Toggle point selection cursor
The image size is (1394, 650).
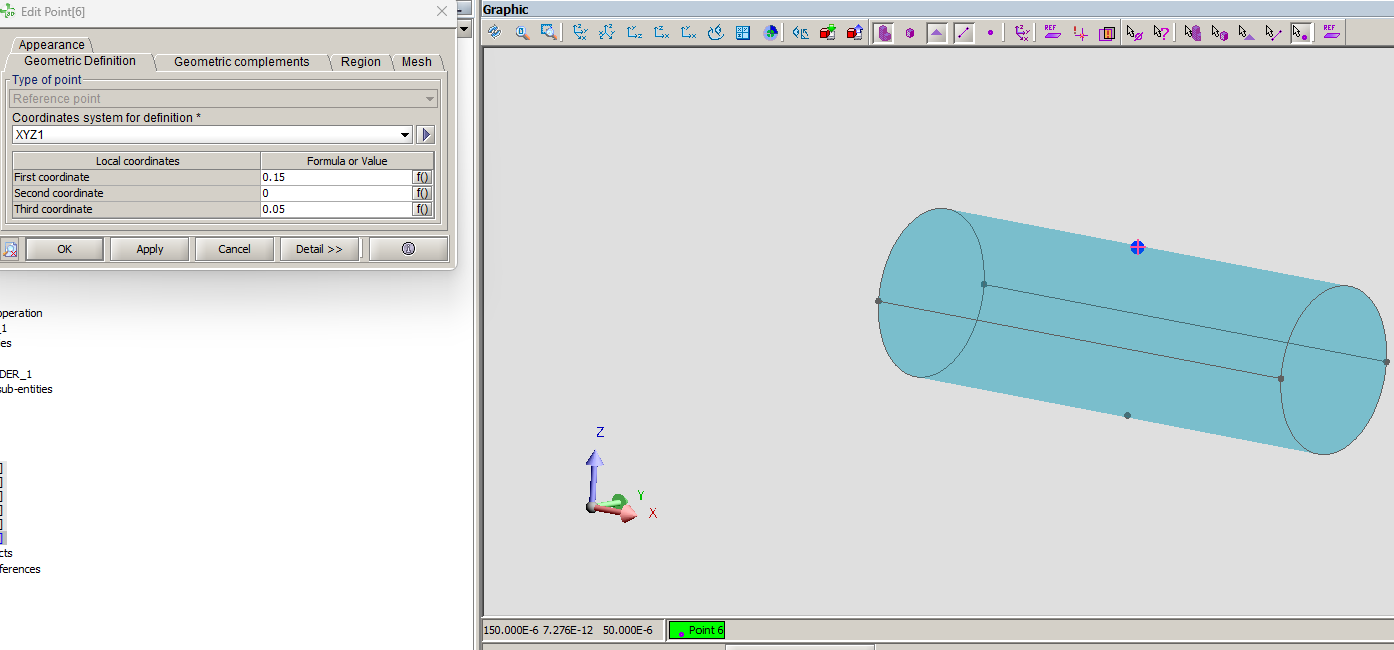tap(1300, 33)
